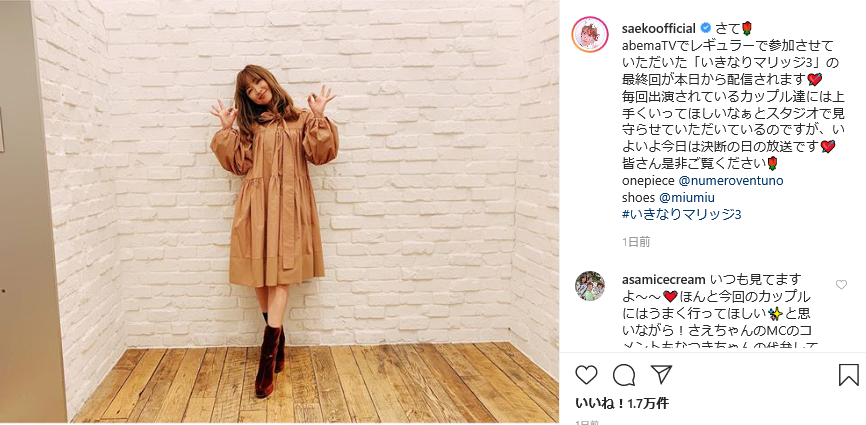Click the white brick wall in the photo

(425, 166)
